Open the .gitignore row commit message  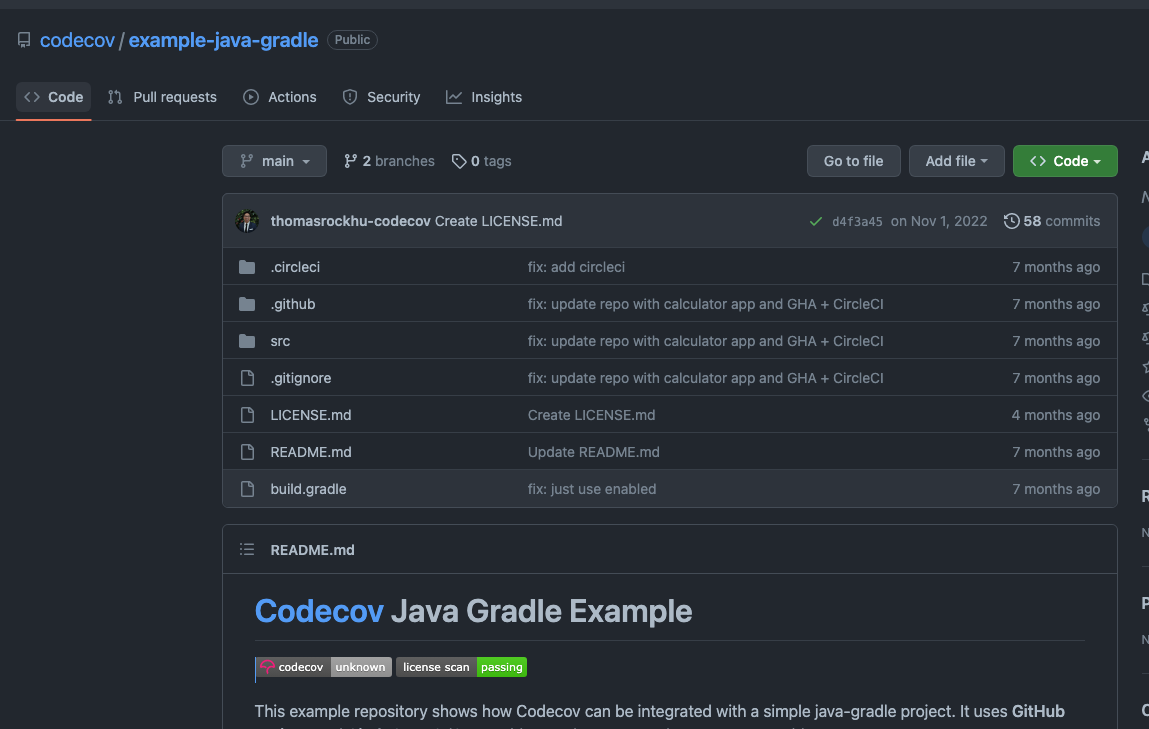pyautogui.click(x=706, y=378)
